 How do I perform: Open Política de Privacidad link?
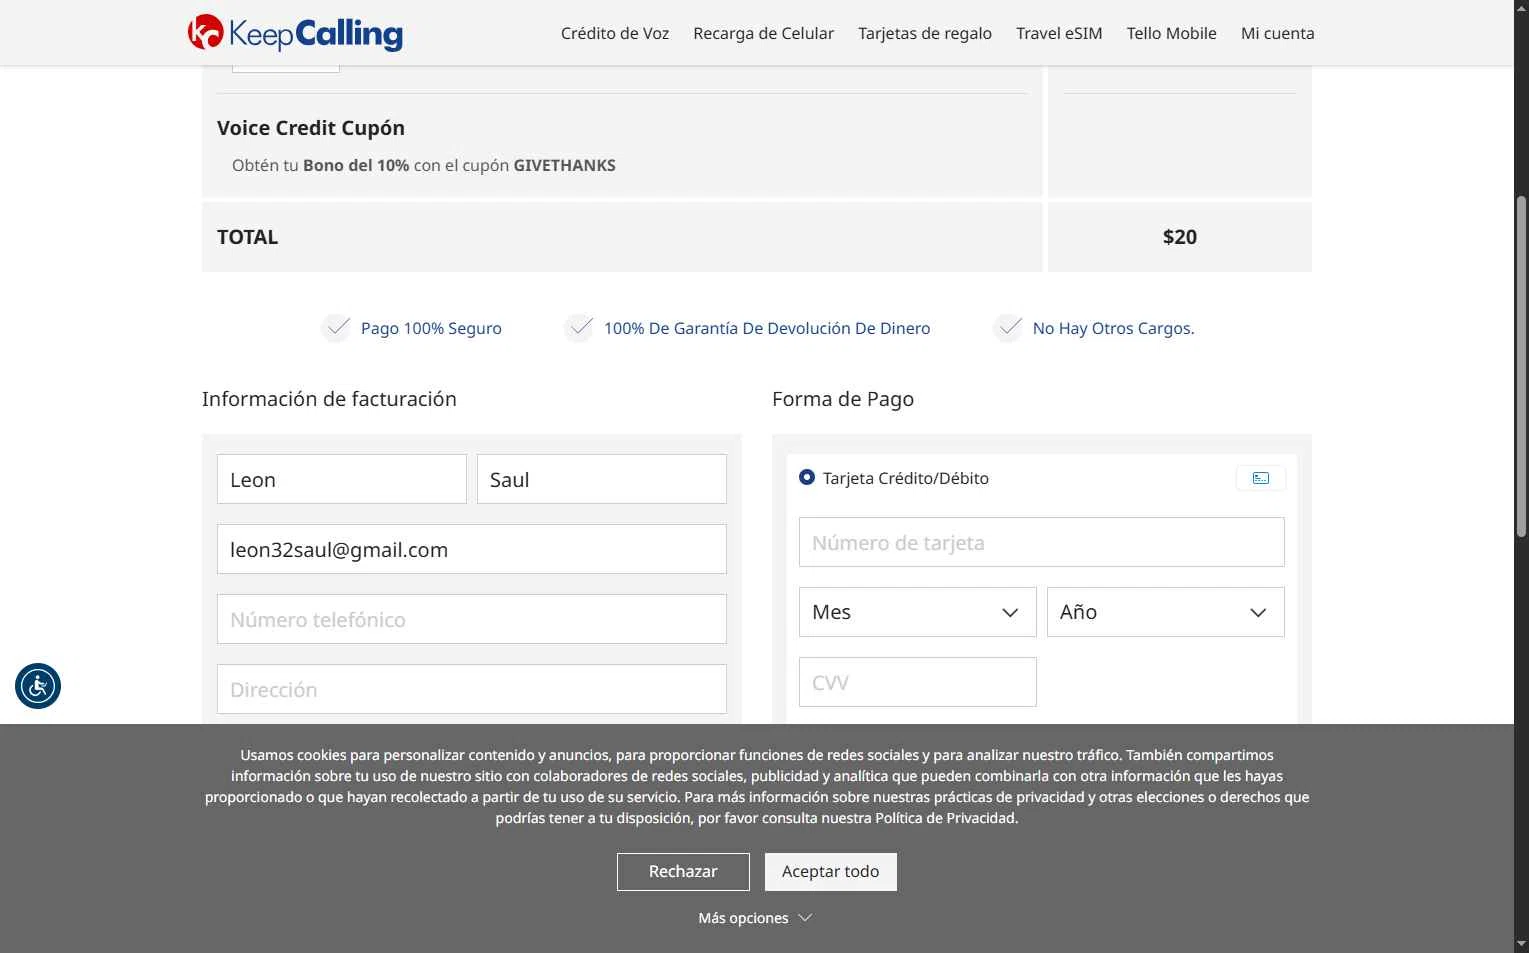coord(945,818)
